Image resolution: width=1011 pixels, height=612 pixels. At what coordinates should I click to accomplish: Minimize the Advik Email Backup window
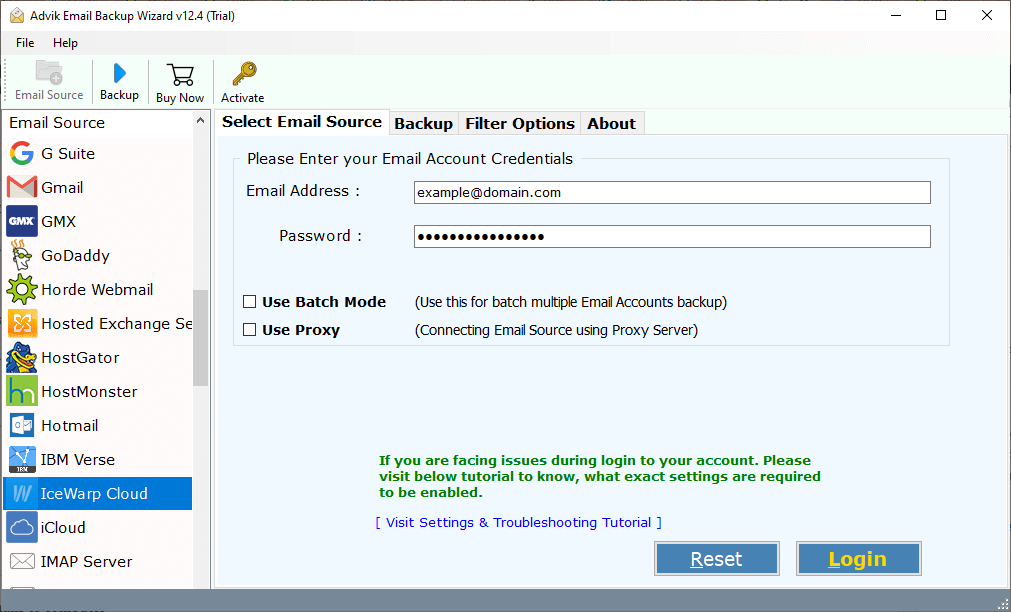point(895,15)
